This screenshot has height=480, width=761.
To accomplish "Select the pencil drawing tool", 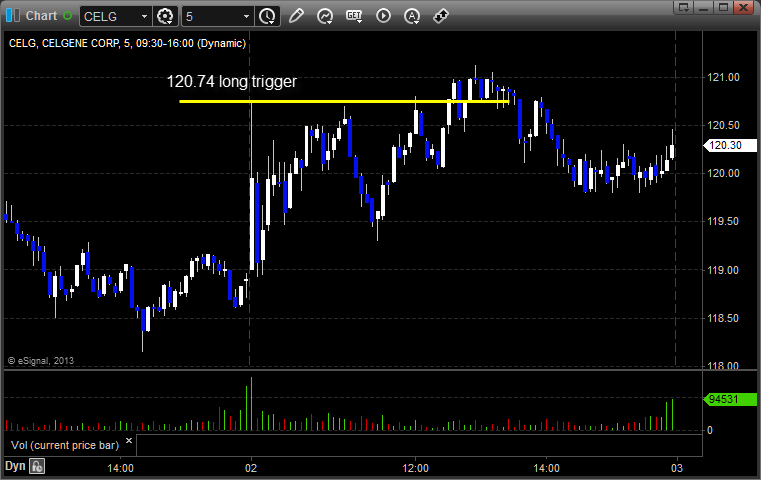I will pos(296,16).
